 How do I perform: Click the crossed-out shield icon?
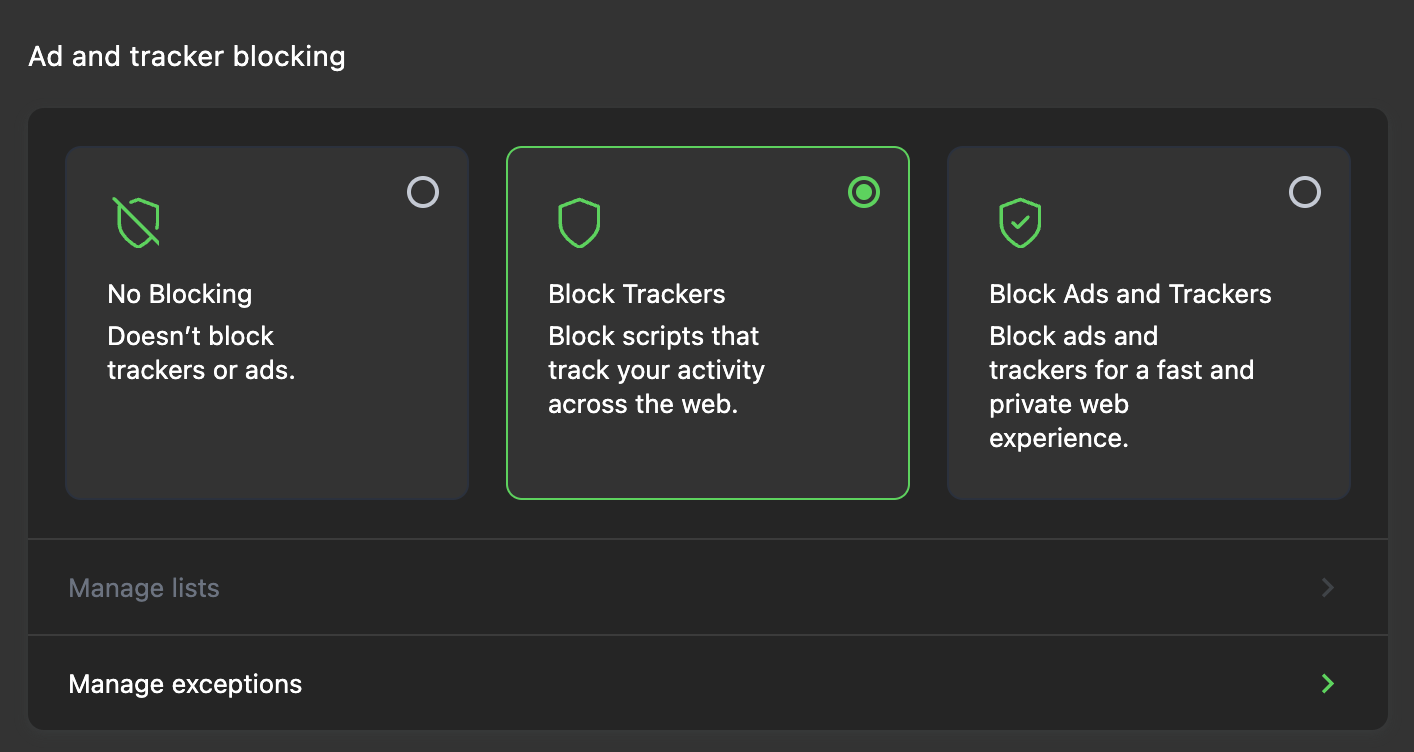(136, 222)
